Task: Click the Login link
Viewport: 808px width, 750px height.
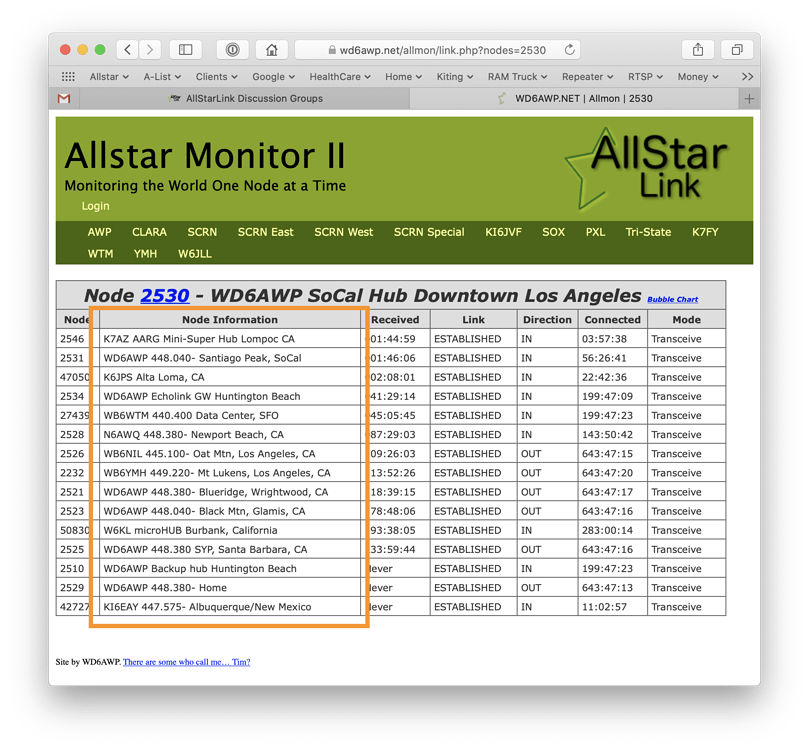Action: point(95,205)
